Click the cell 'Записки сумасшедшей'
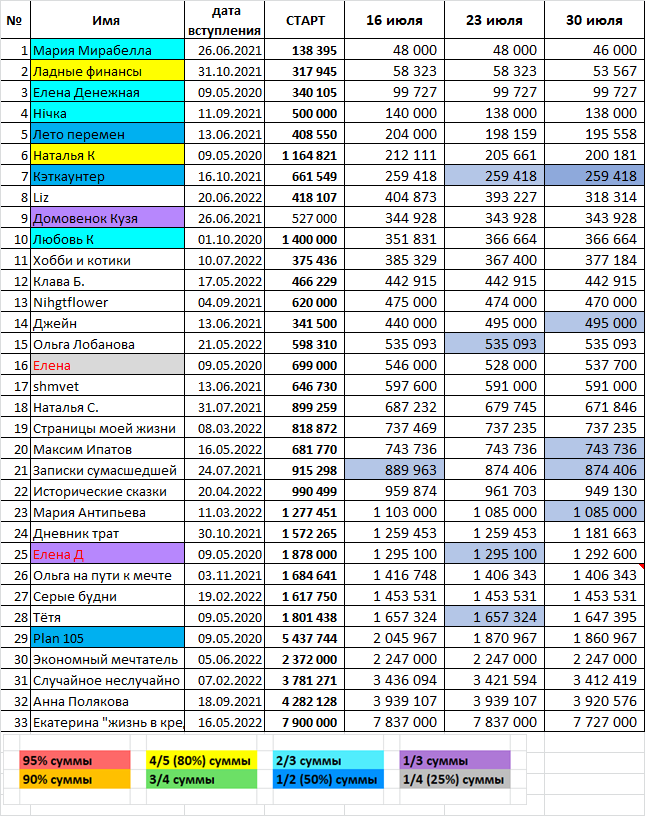Viewport: 645px width, 816px height. click(x=107, y=470)
